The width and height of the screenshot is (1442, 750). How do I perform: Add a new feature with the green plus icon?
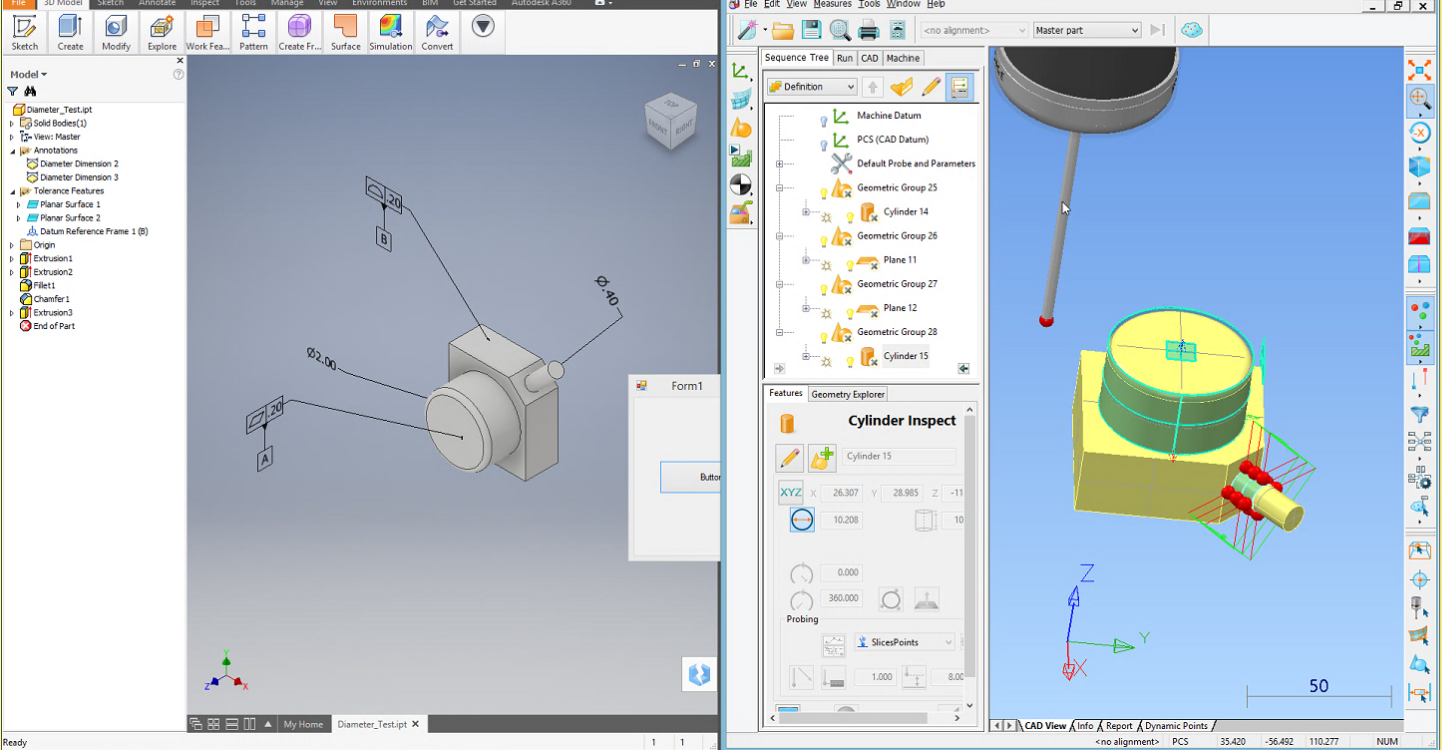821,457
